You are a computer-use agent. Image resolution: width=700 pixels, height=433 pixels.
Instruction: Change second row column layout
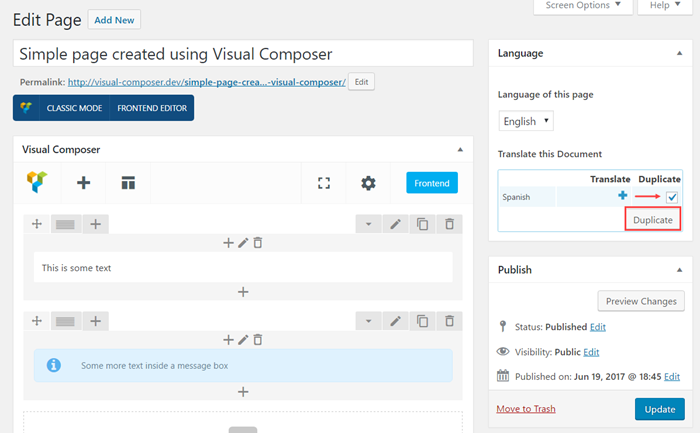click(x=65, y=321)
